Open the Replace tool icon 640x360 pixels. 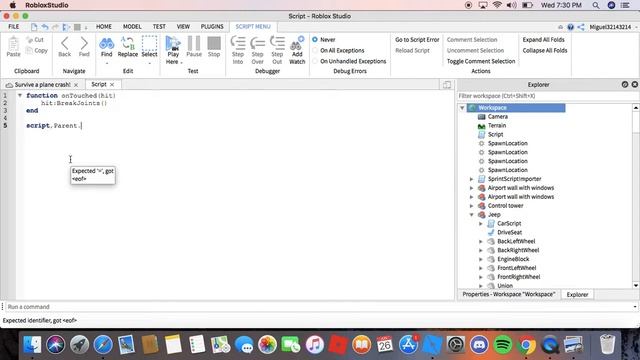[x=128, y=43]
